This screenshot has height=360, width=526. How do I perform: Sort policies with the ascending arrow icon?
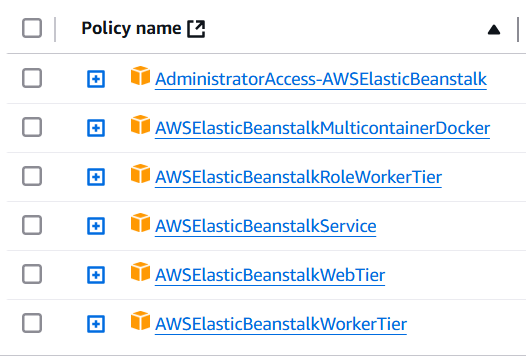click(x=494, y=30)
